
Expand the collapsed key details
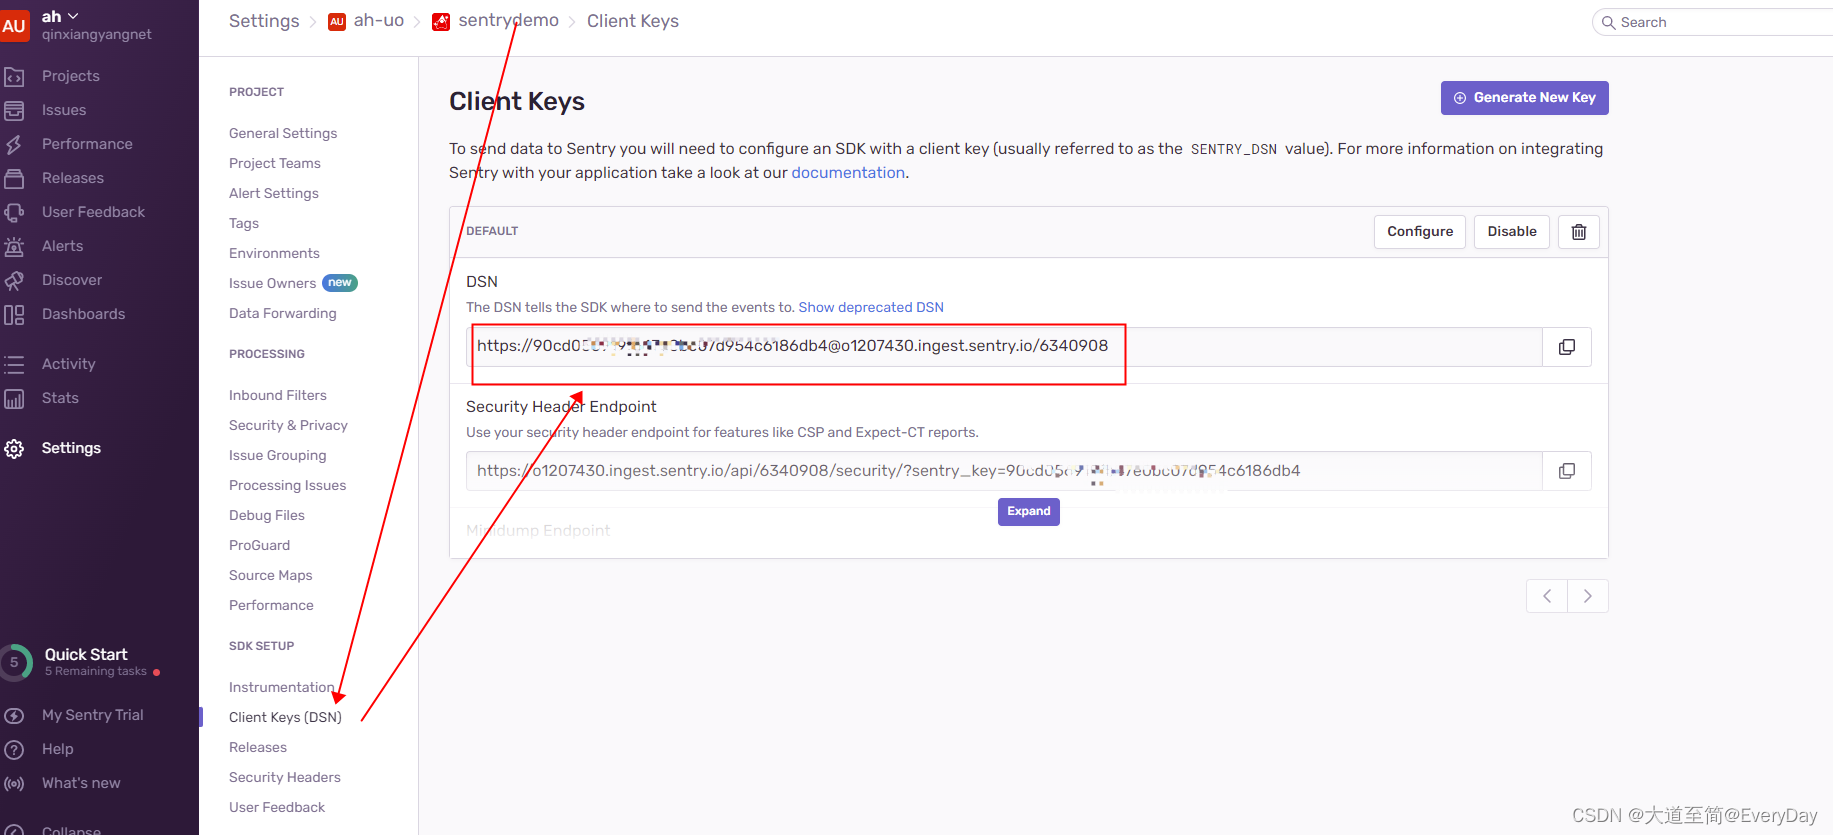1029,512
